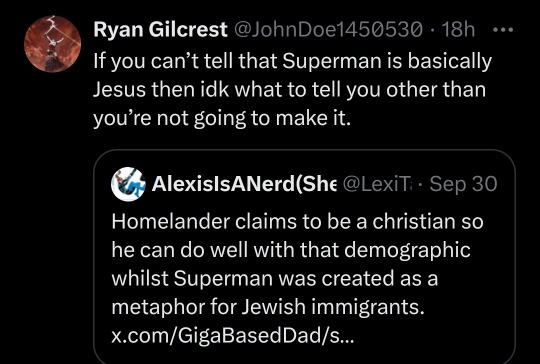
Task: Click the word 'Homelander' in quoted tweet
Action: point(170,222)
